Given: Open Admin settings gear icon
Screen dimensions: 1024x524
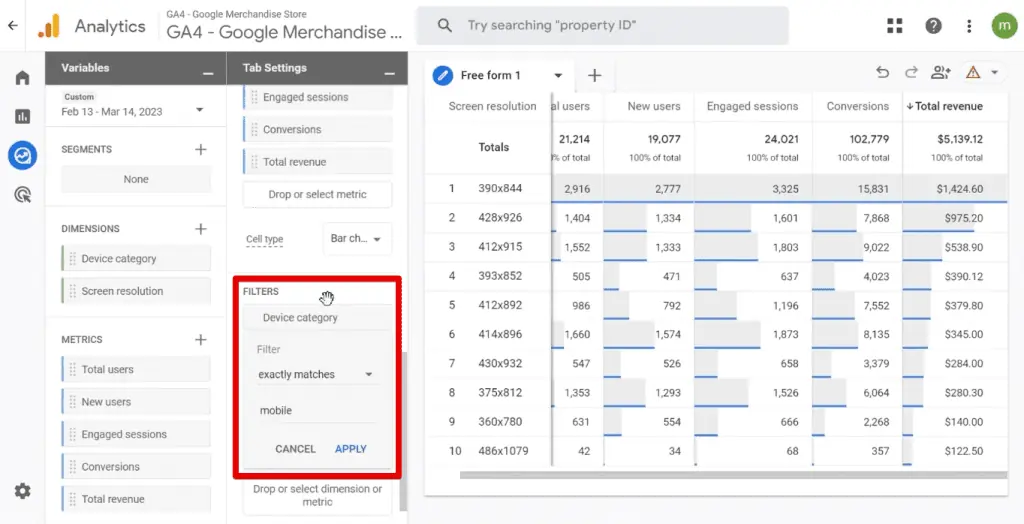Looking at the screenshot, I should tap(22, 491).
